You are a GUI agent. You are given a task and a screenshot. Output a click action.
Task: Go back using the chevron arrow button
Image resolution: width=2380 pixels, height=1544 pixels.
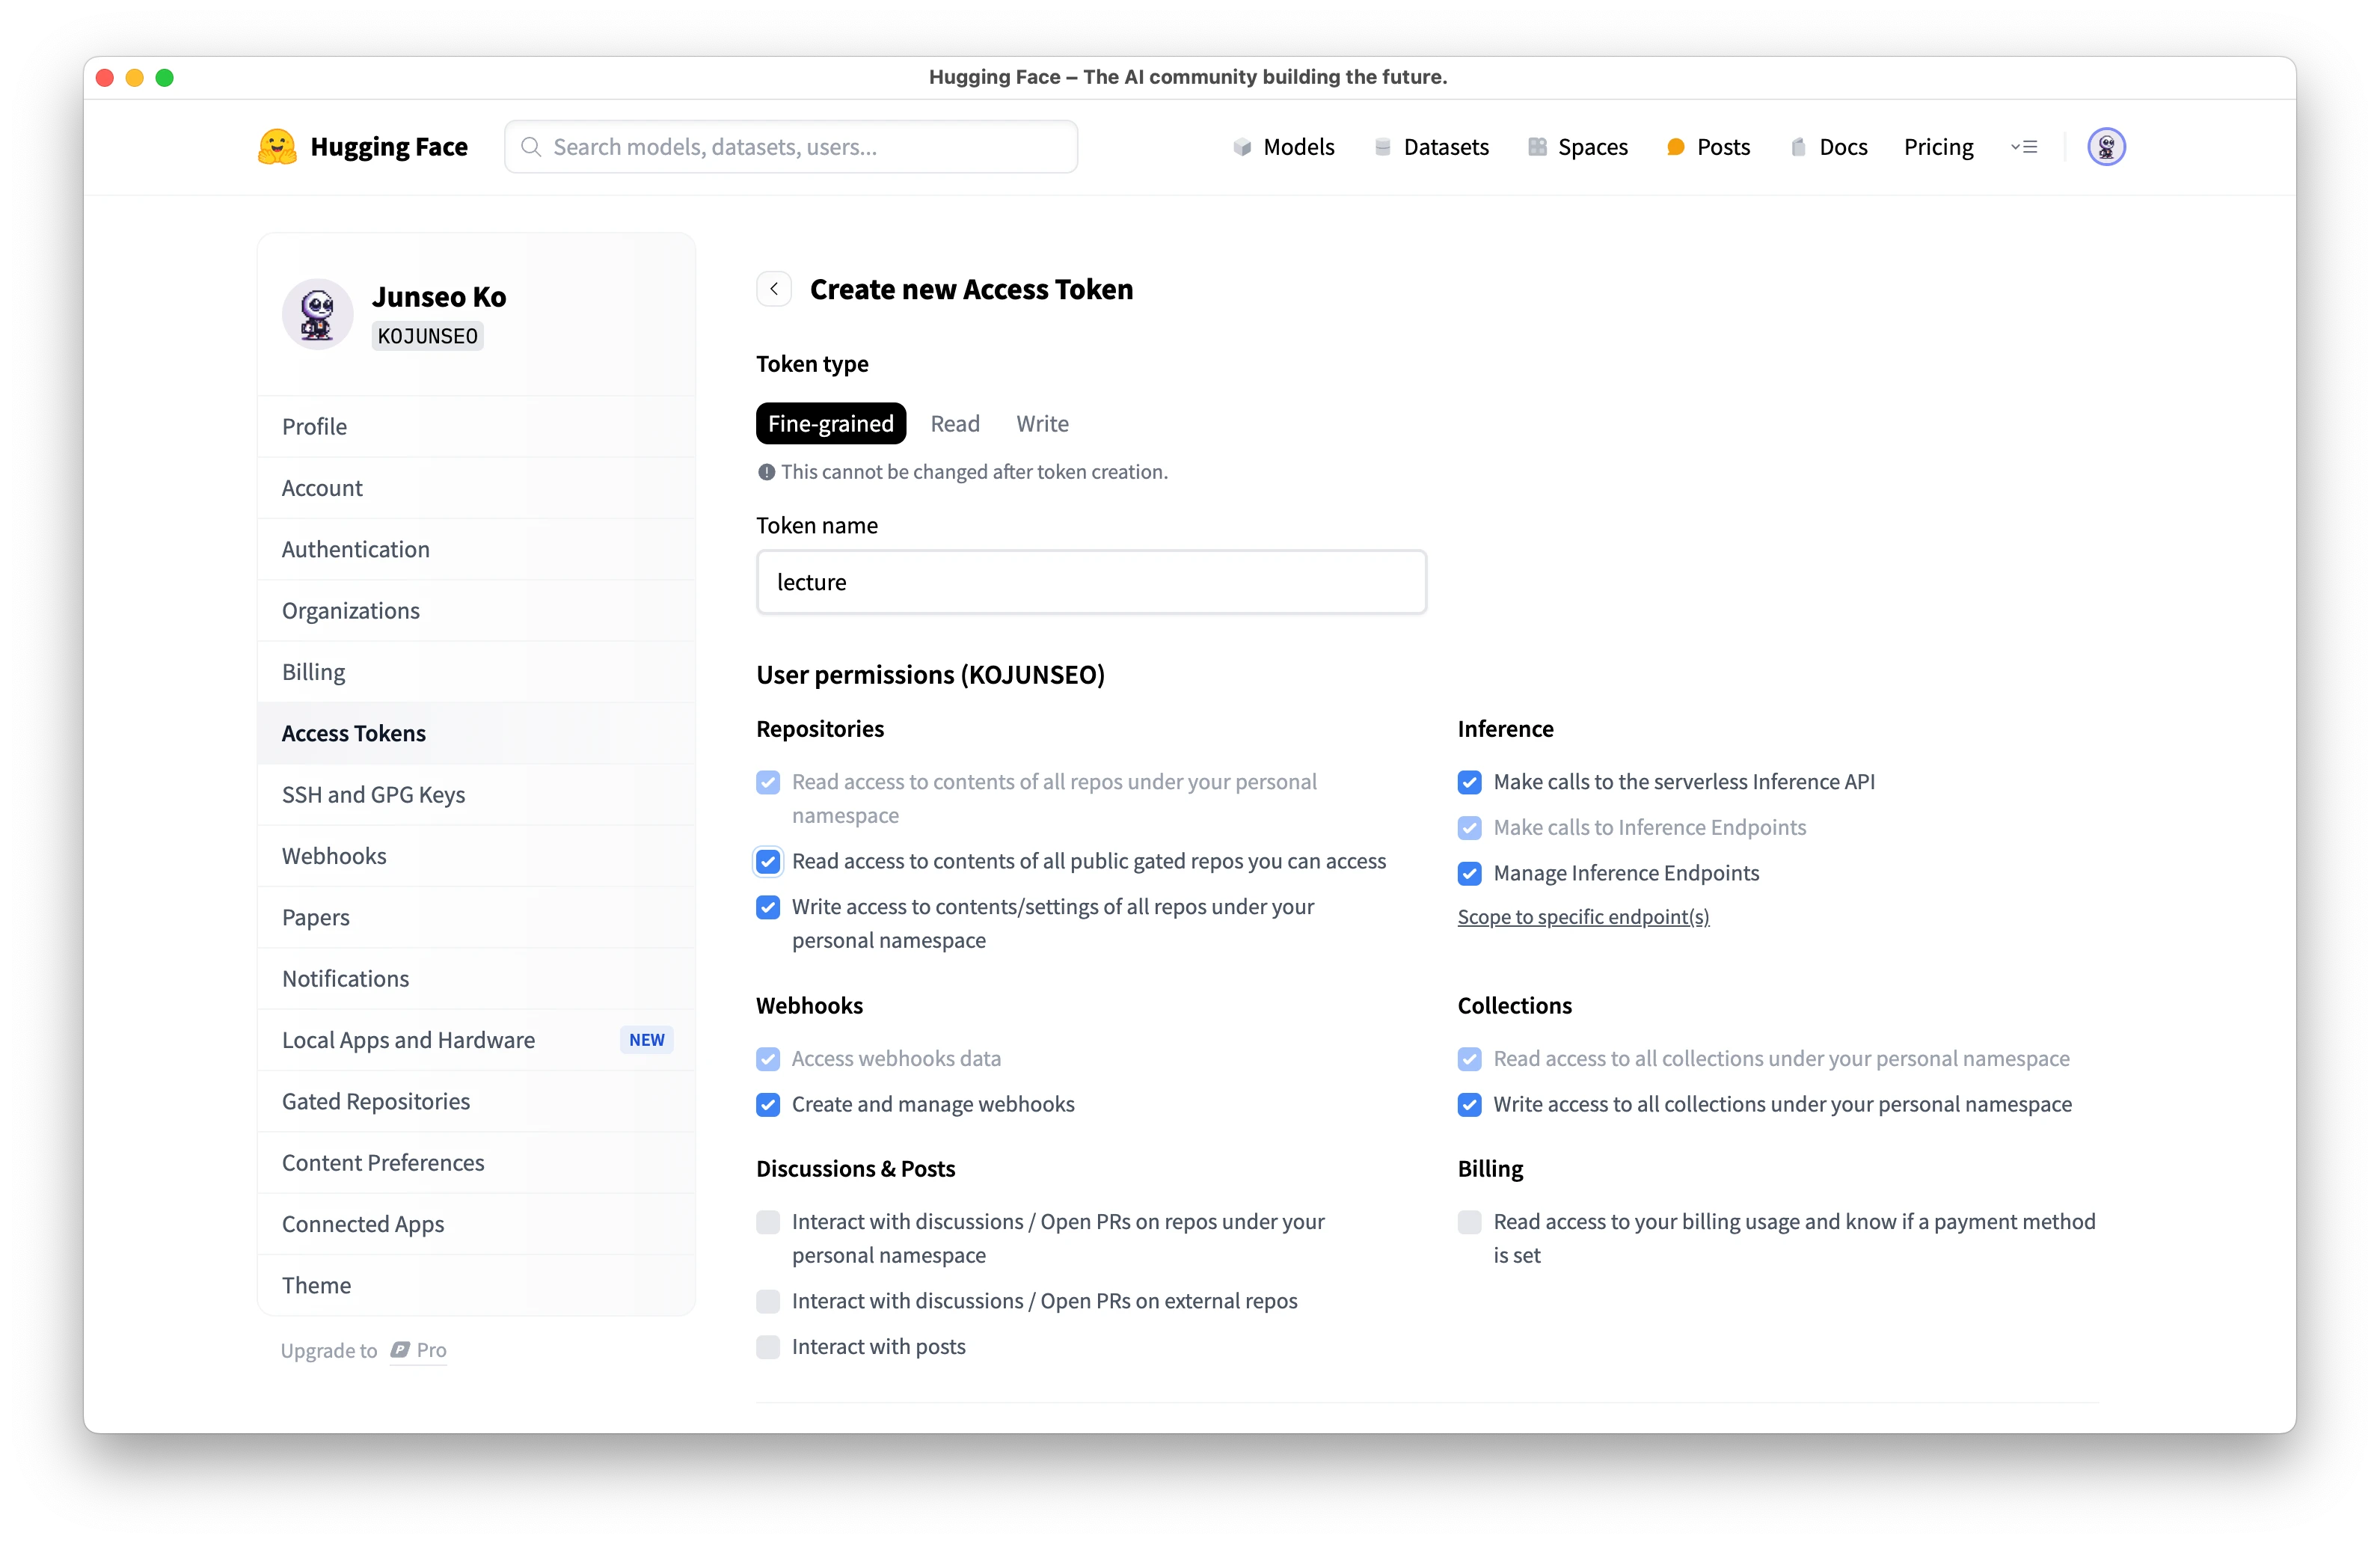pyautogui.click(x=774, y=289)
